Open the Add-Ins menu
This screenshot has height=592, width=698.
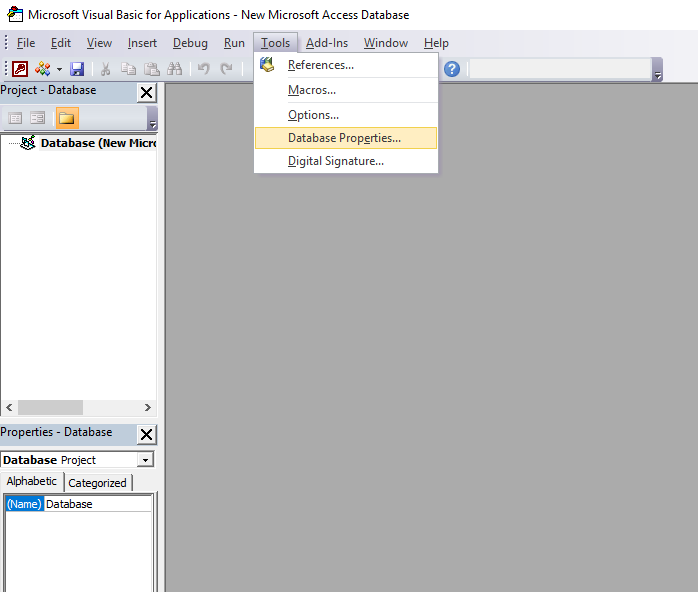pyautogui.click(x=327, y=43)
